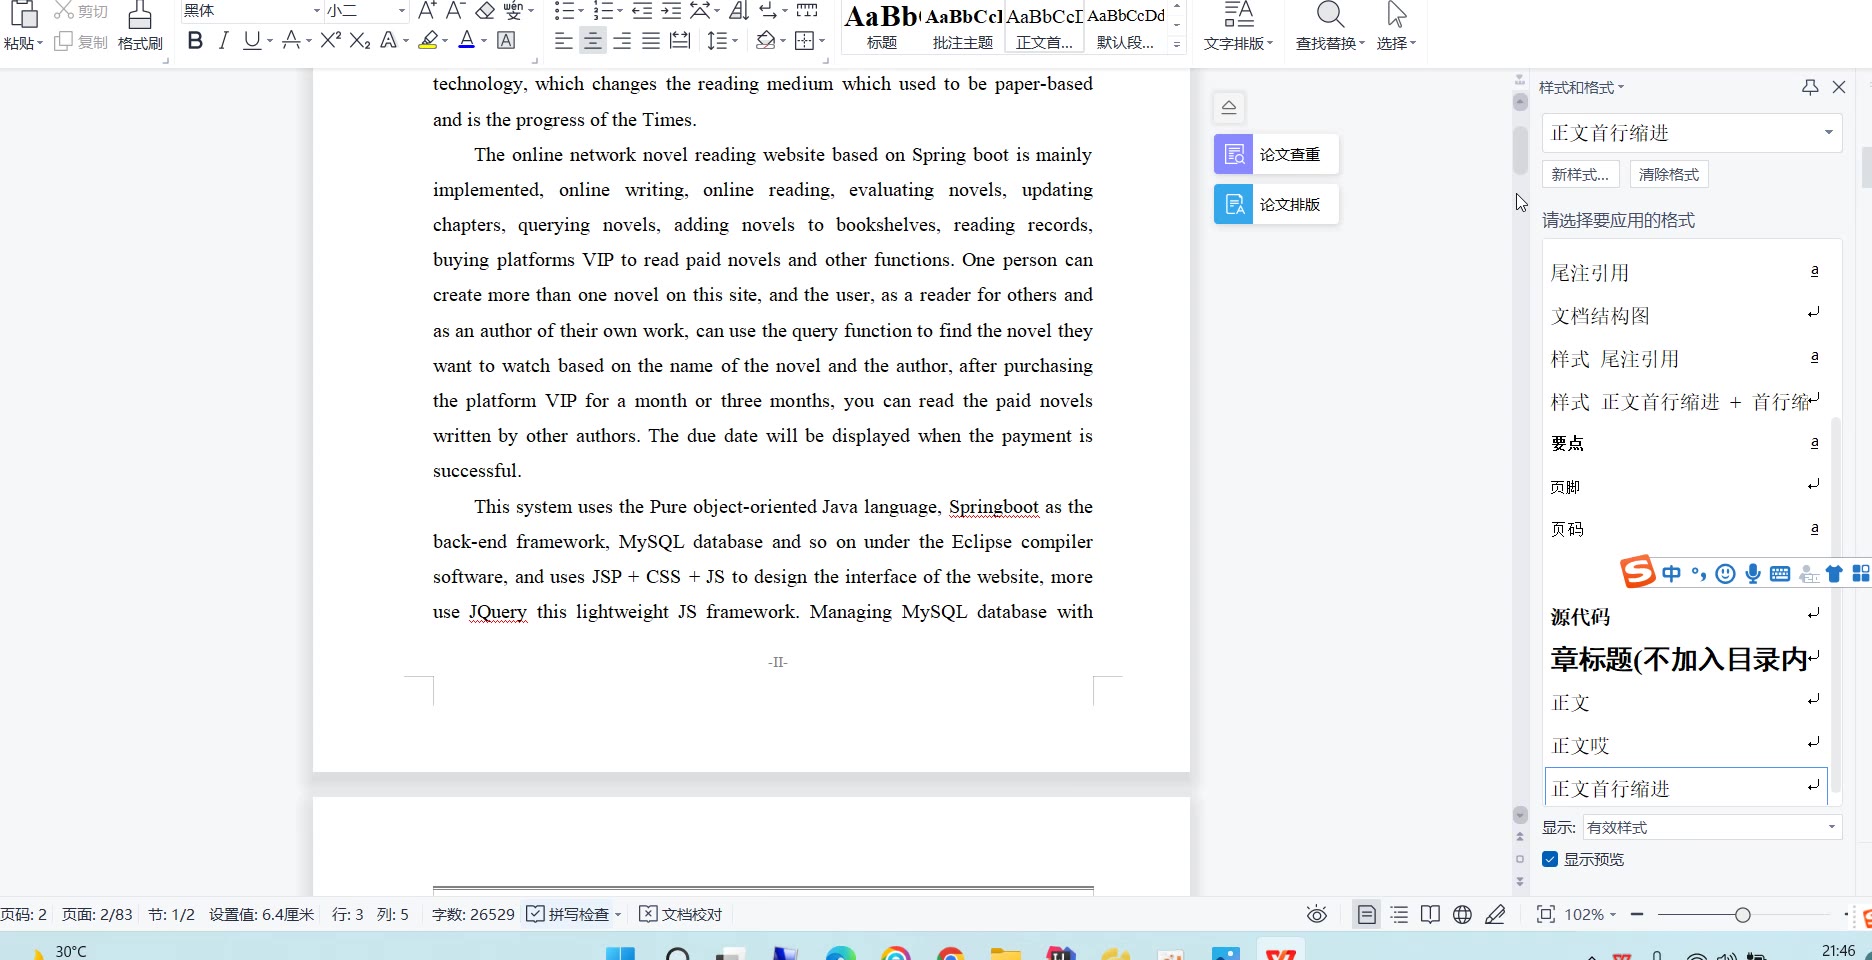Click the text highlight color marker
Viewport: 1872px width, 960px height.
point(429,40)
